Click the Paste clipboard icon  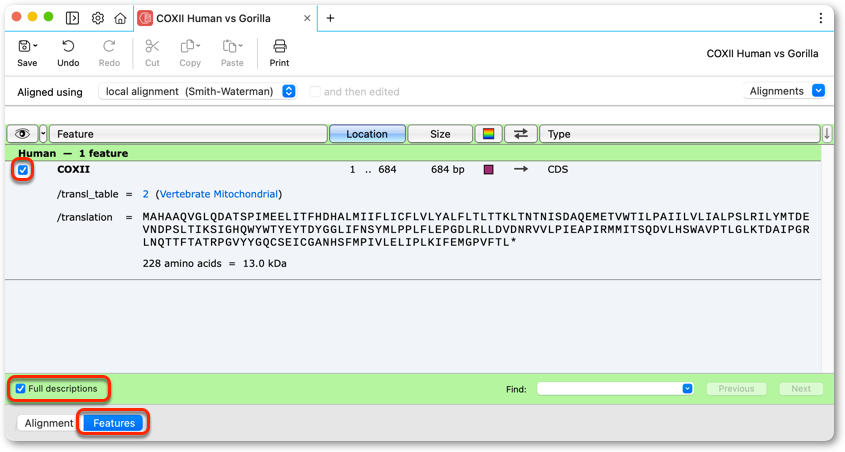coord(229,46)
